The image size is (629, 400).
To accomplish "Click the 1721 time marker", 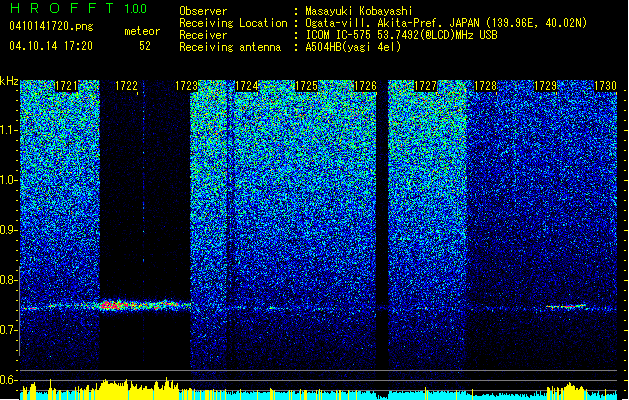I will point(66,86).
